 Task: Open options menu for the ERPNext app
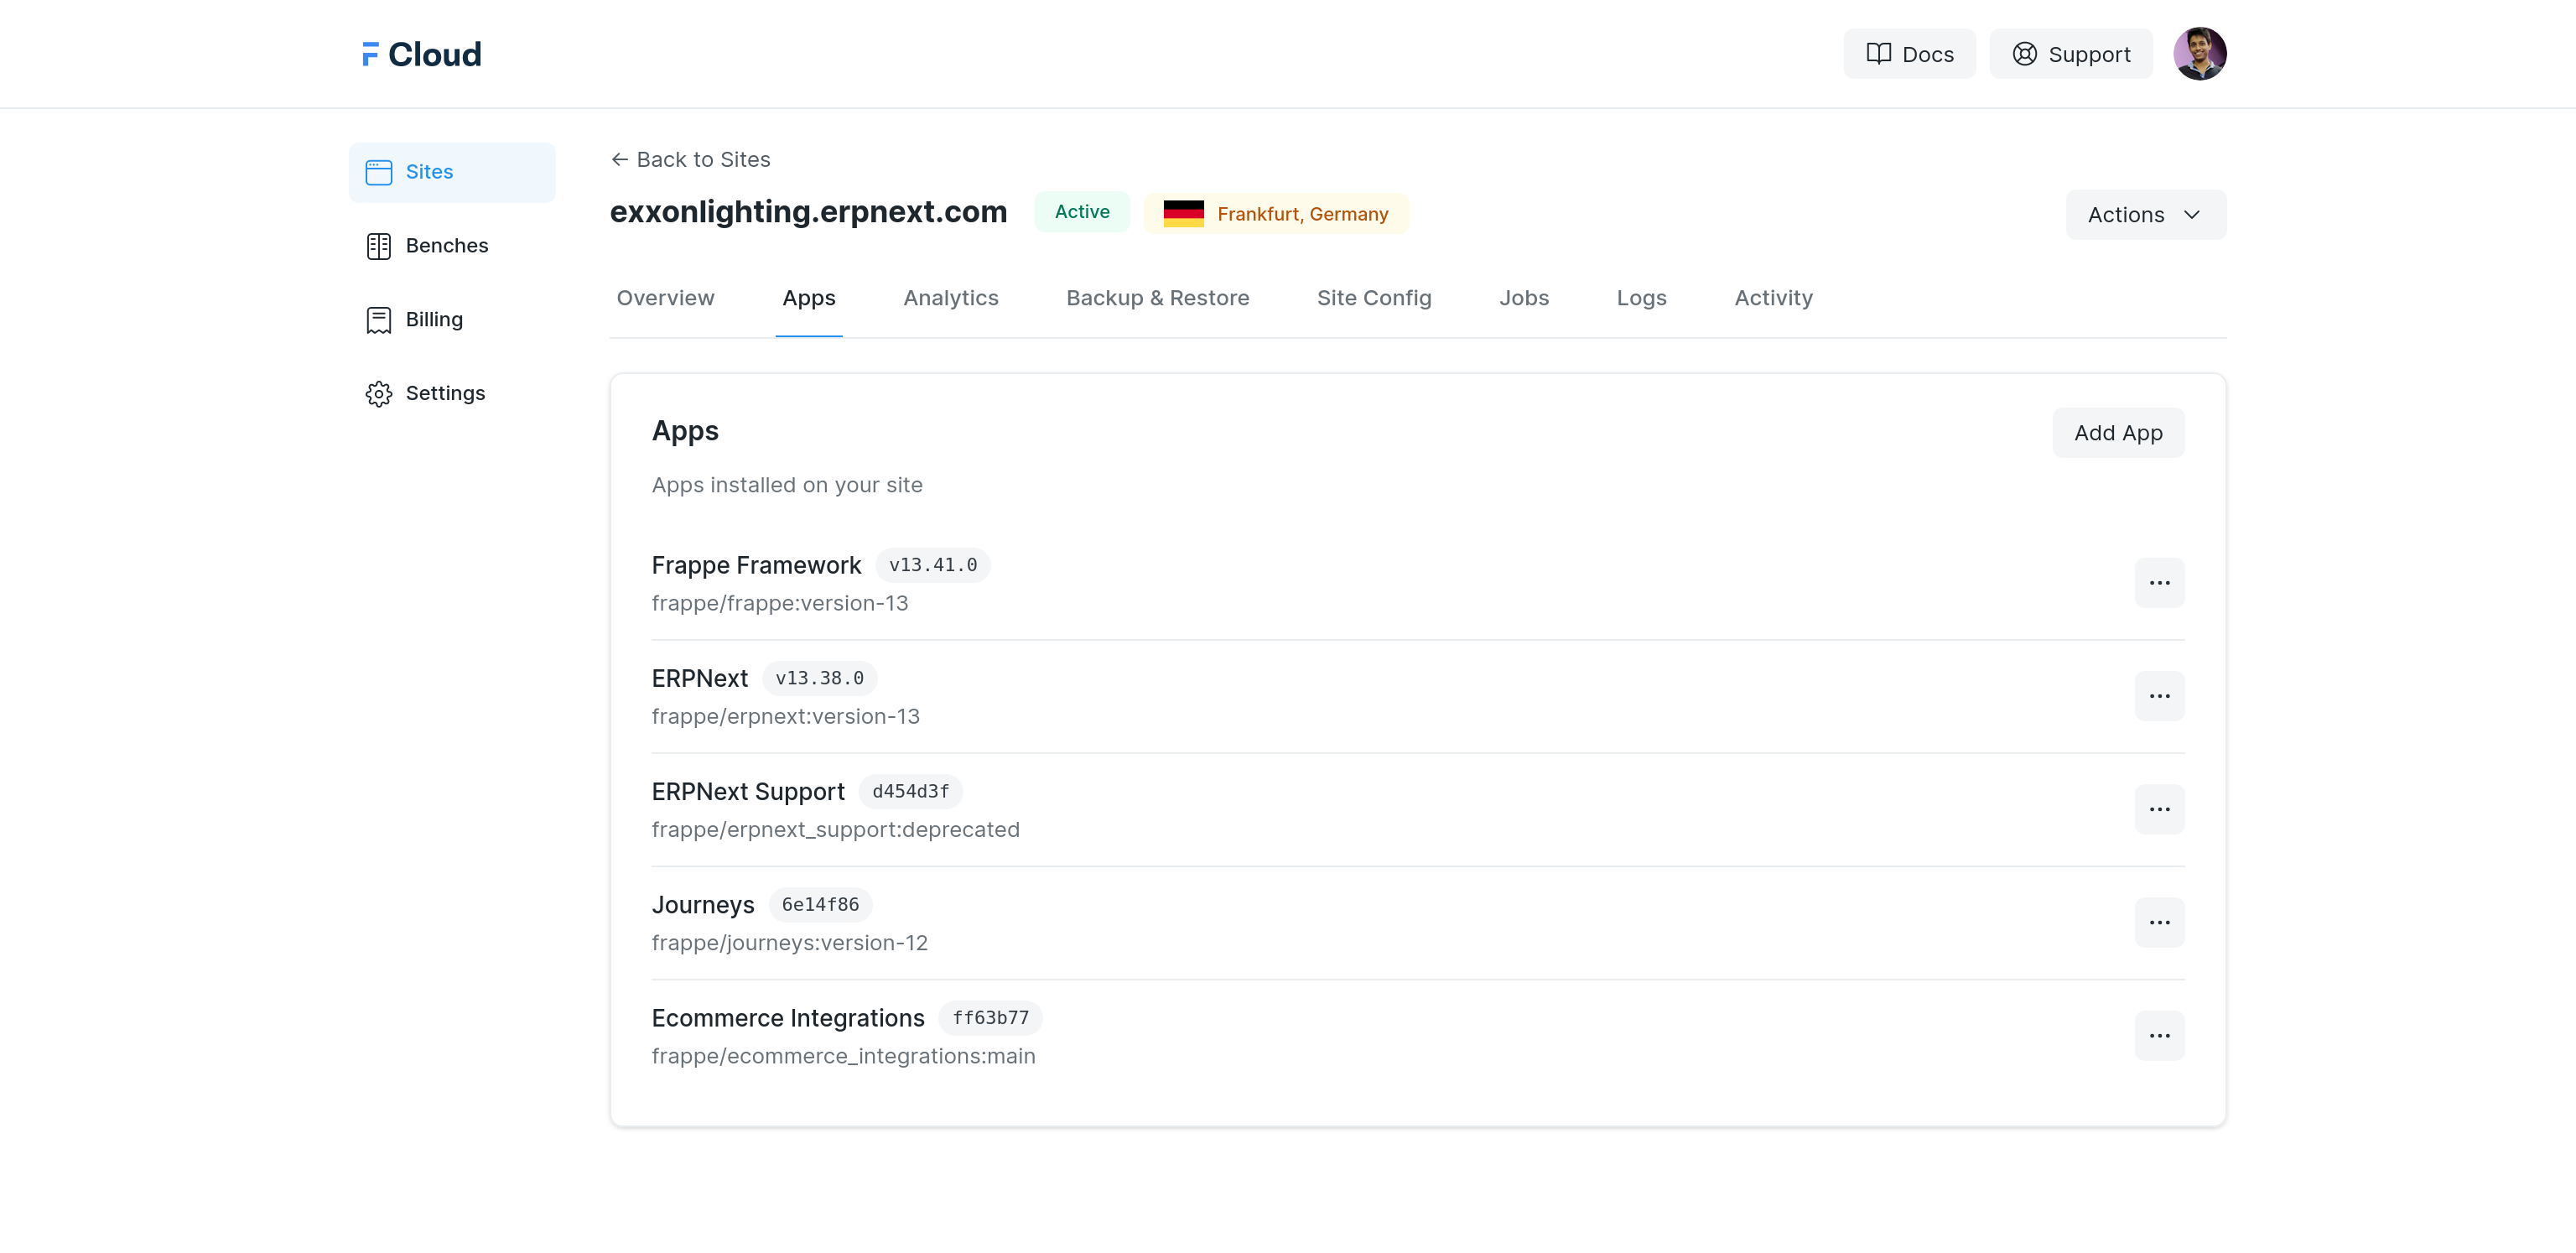[2158, 696]
